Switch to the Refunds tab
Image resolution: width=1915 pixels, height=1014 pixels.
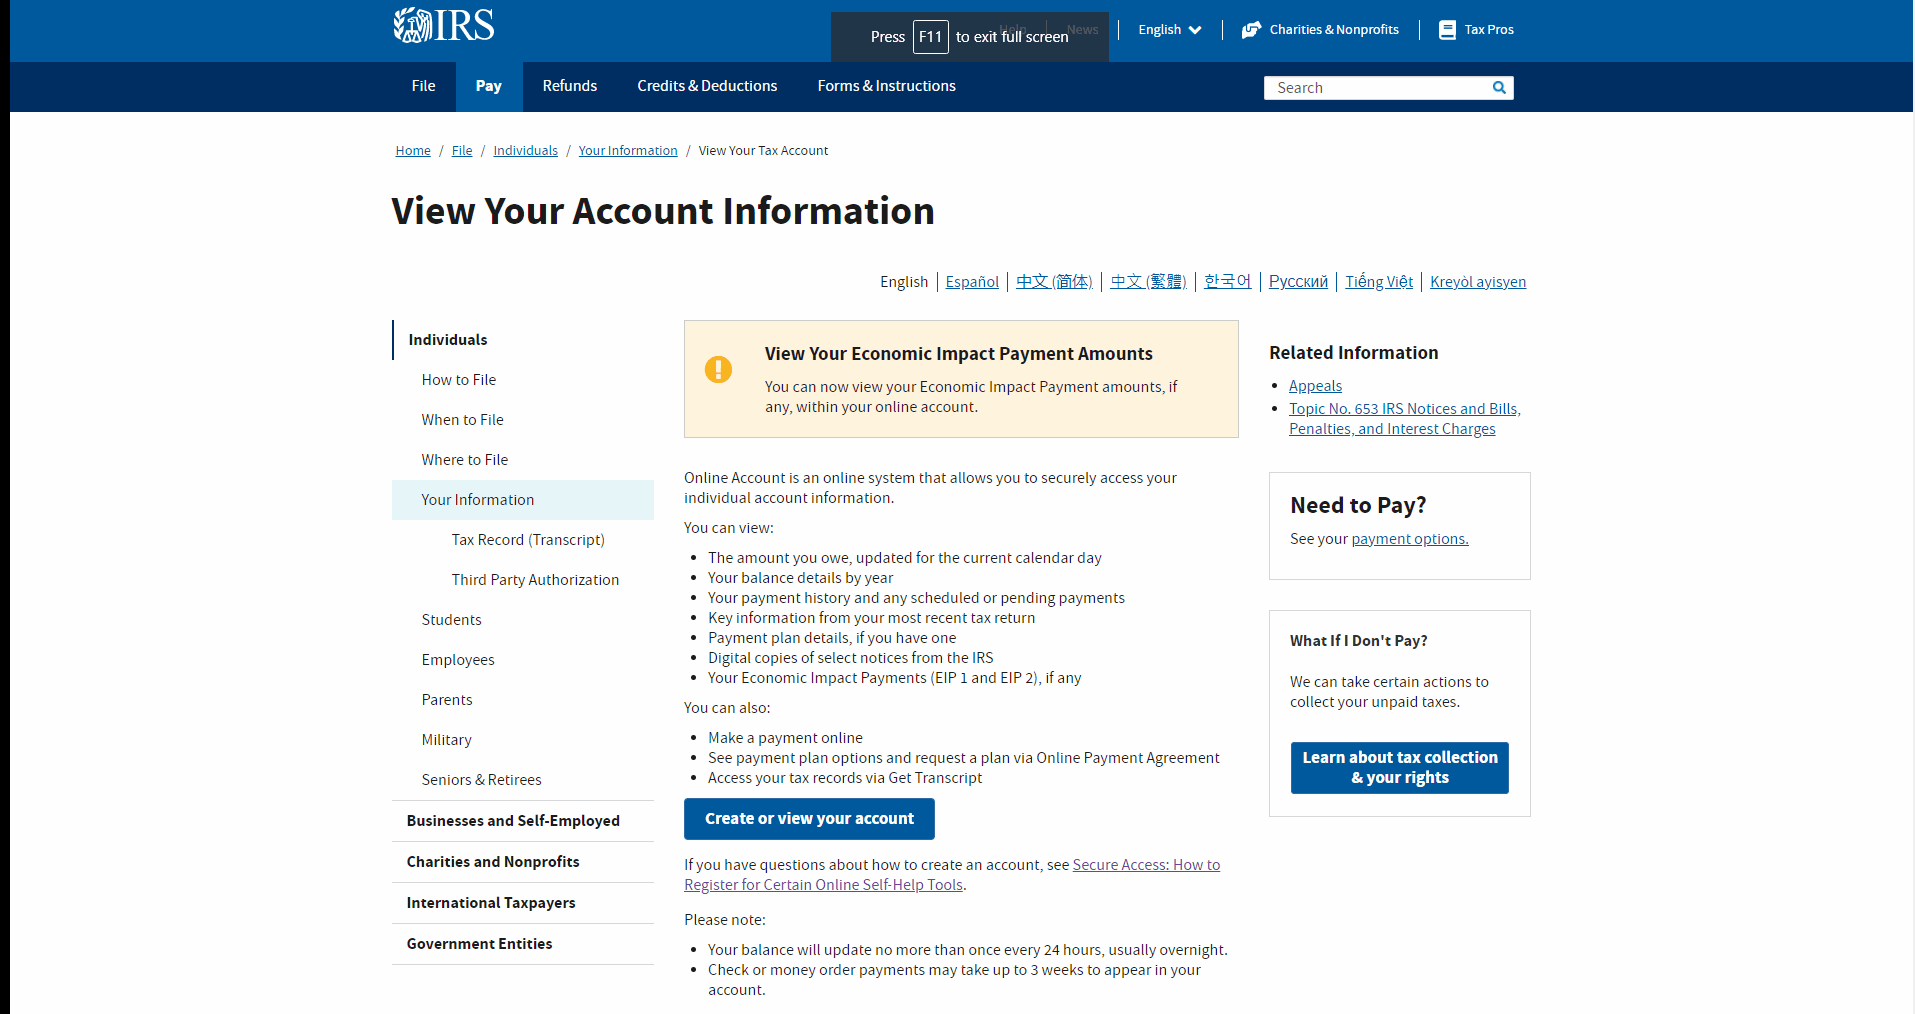click(569, 86)
